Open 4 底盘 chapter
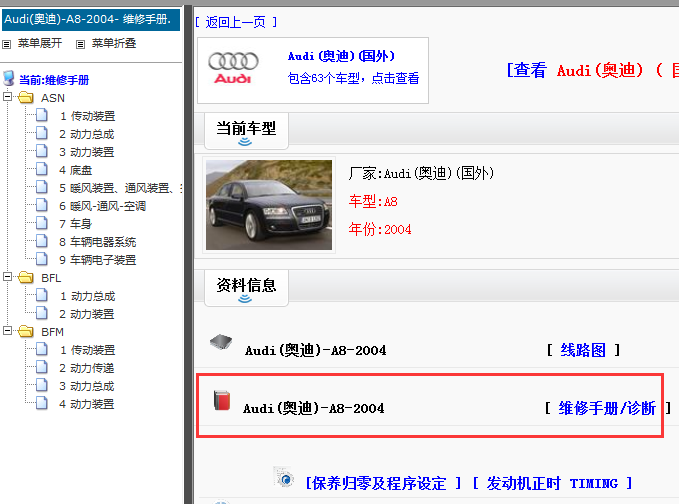Screen dimensions: 679x504 (x=76, y=170)
